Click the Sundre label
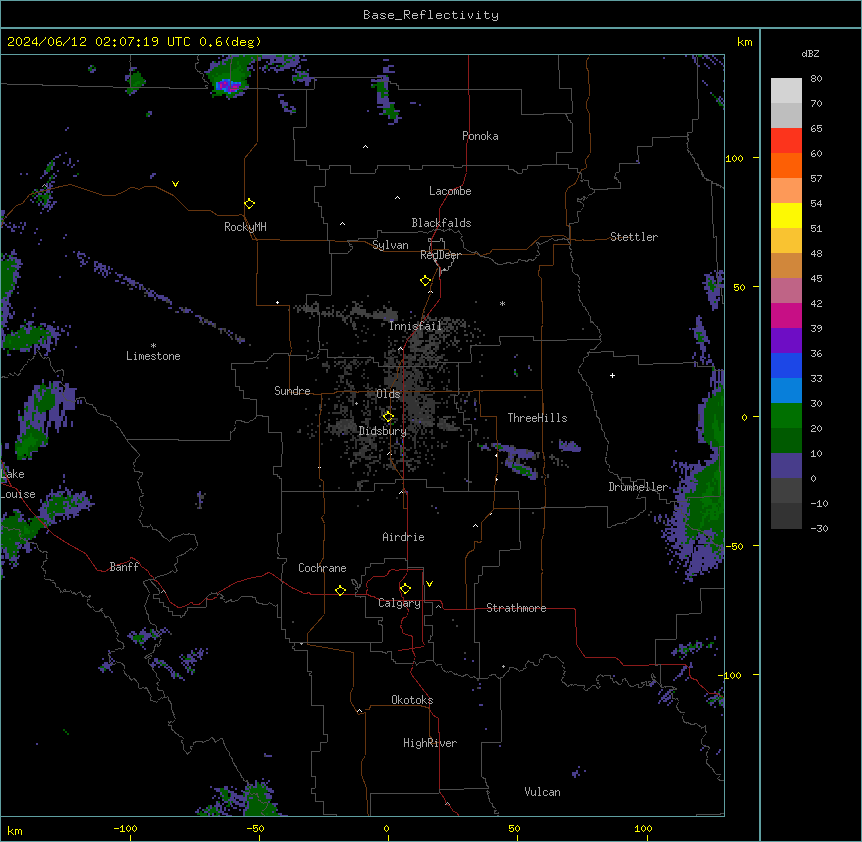862x842 pixels. 292,391
